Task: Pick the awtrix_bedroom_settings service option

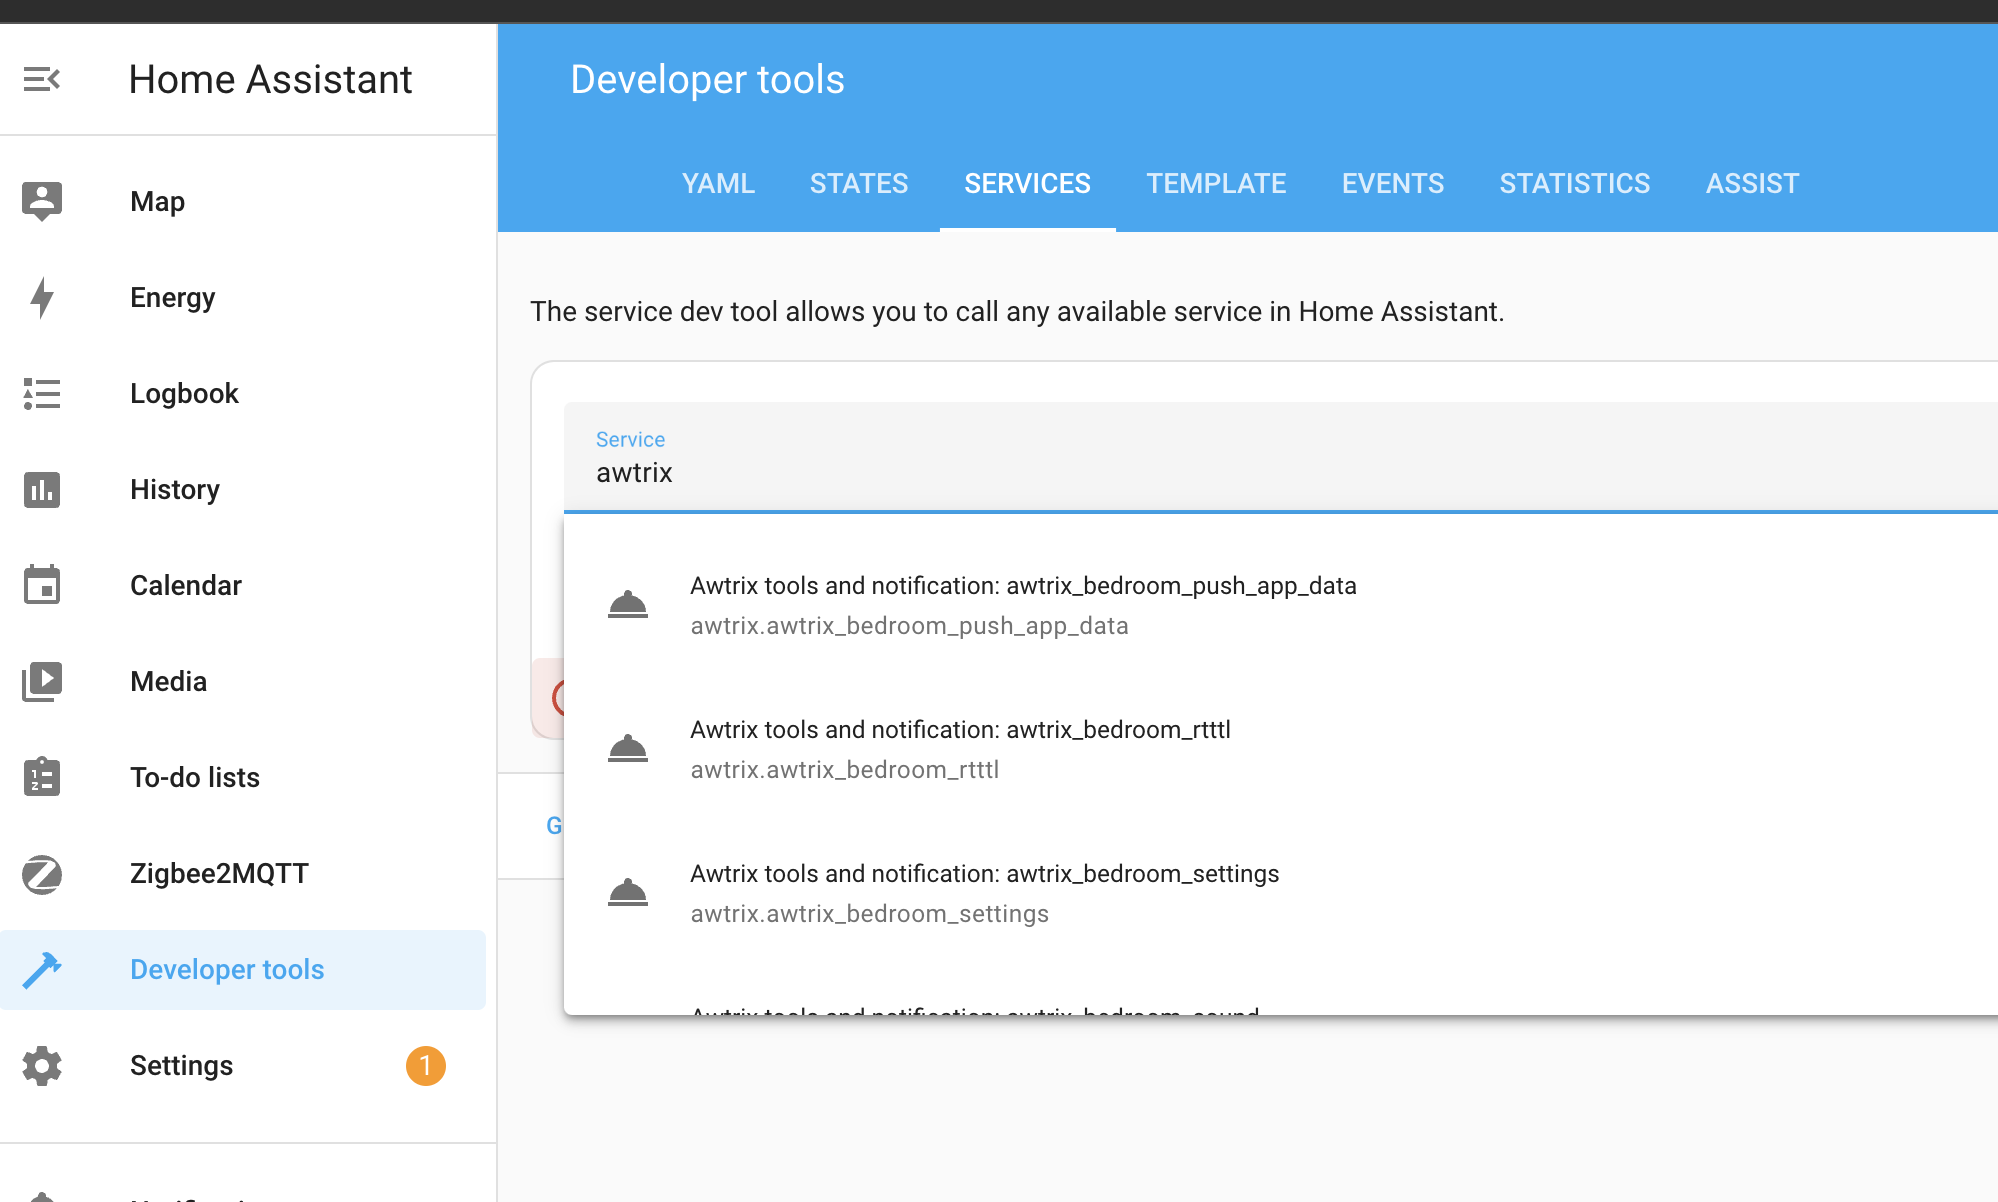Action: click(x=984, y=893)
